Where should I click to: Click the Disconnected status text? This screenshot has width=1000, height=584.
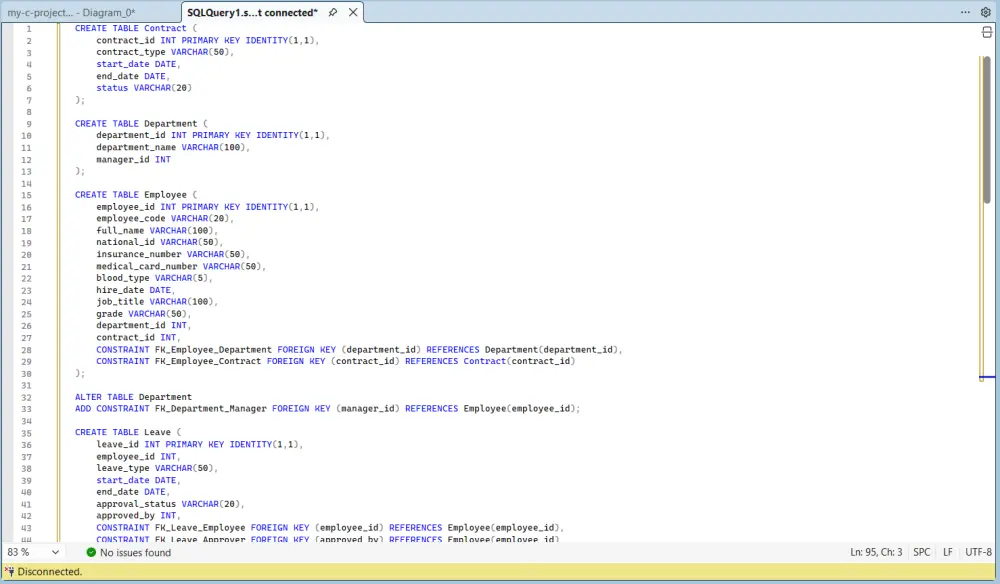click(50, 571)
